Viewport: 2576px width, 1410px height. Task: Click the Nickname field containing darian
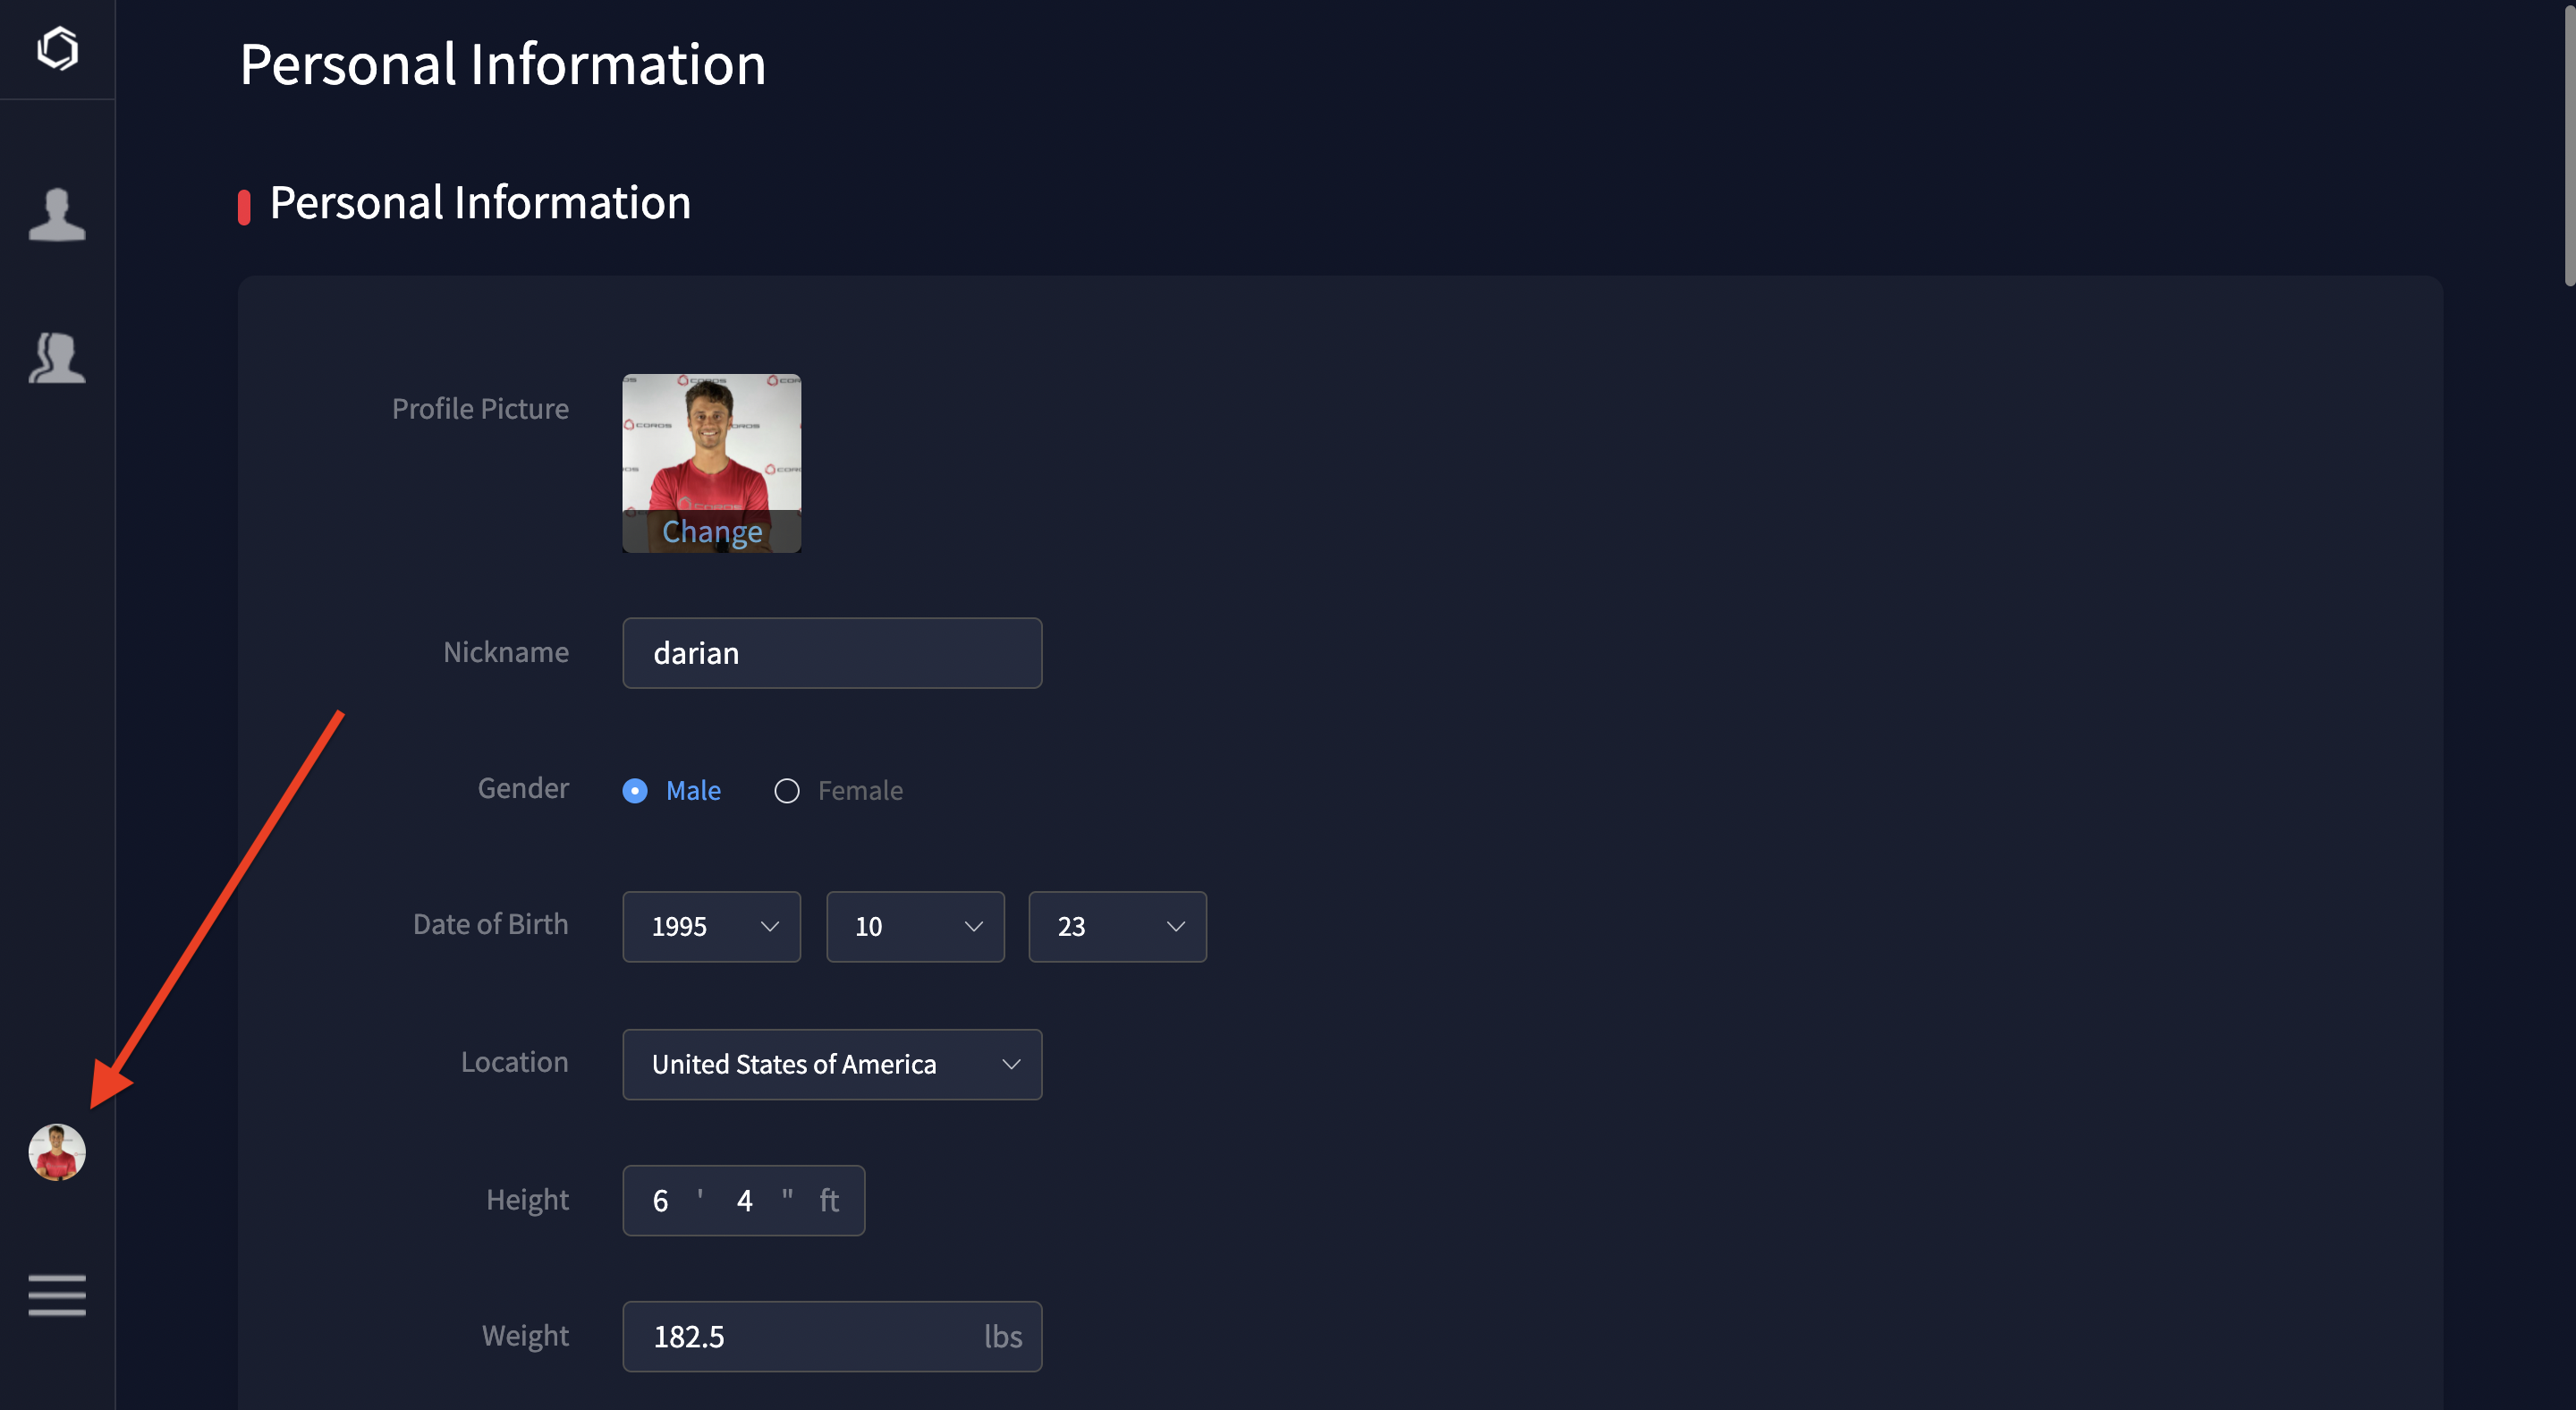pyautogui.click(x=831, y=653)
